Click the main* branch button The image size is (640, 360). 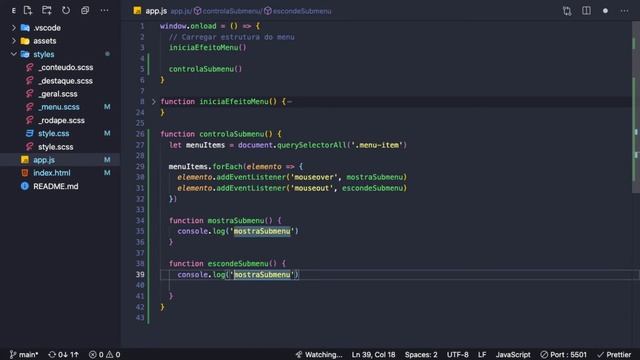(x=24, y=354)
